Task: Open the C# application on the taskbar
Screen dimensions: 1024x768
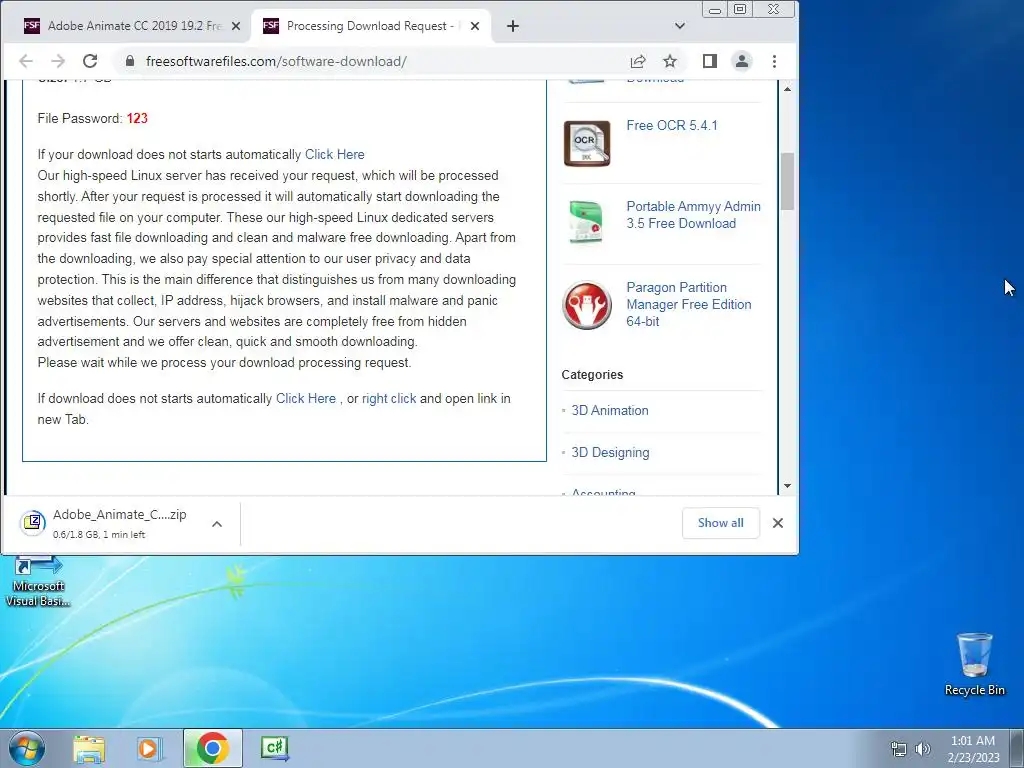Action: point(274,748)
